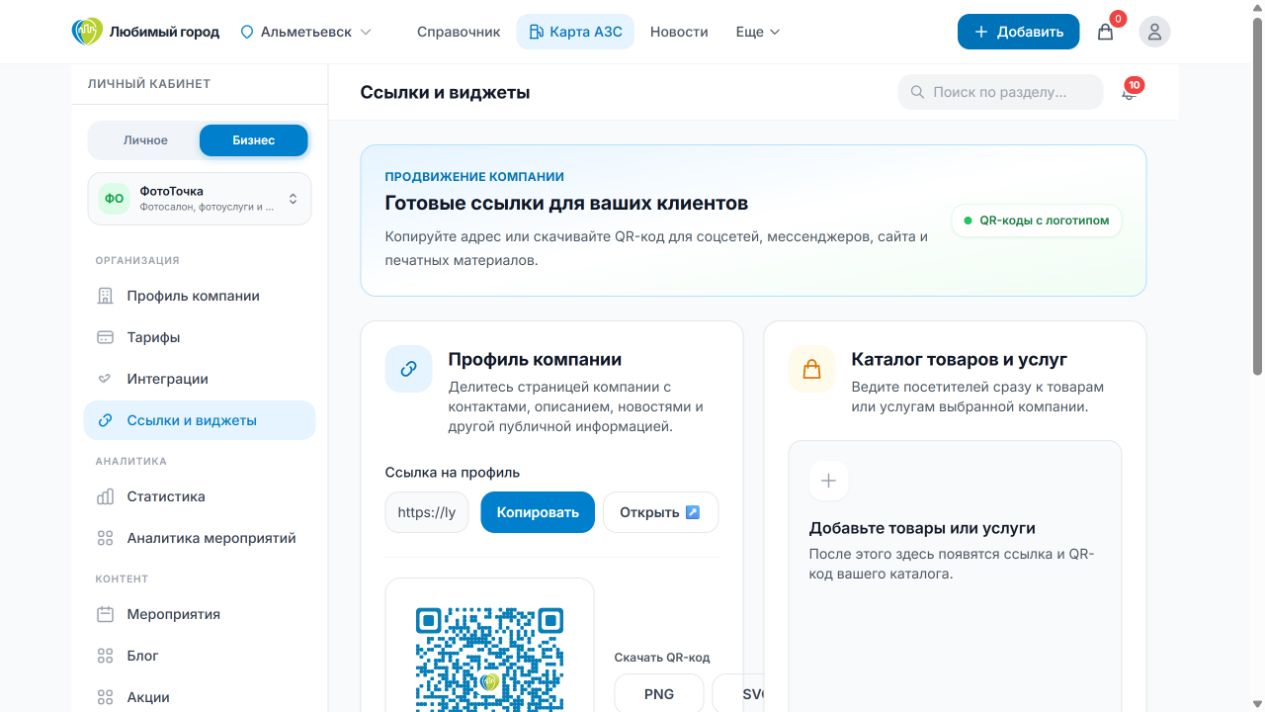Expand the Еще navigation menu
Viewport: 1265px width, 712px height.
[x=757, y=32]
